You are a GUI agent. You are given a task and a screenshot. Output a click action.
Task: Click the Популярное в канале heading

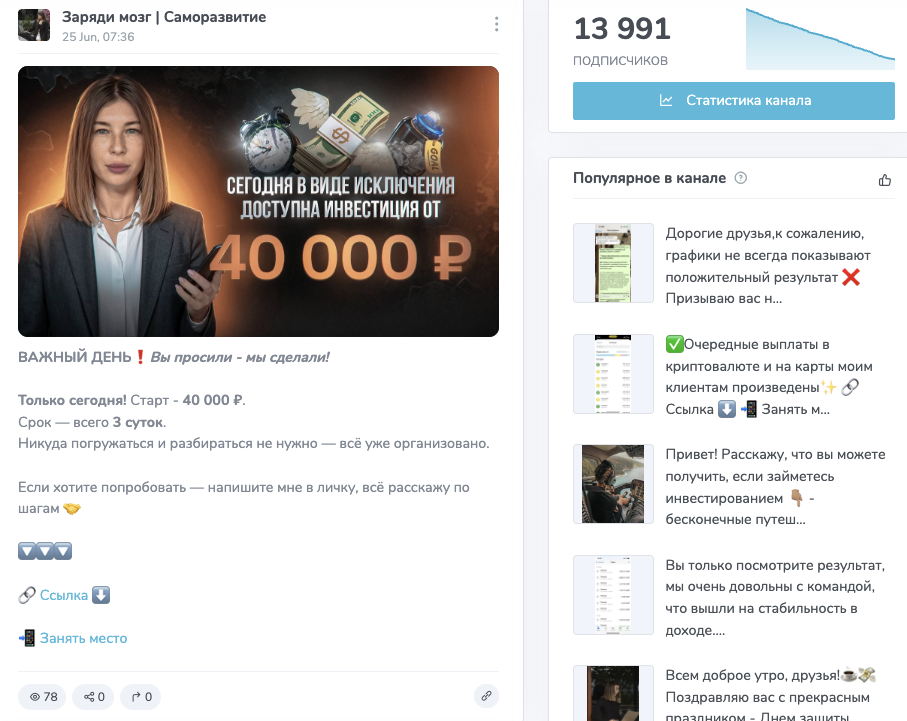coord(649,178)
